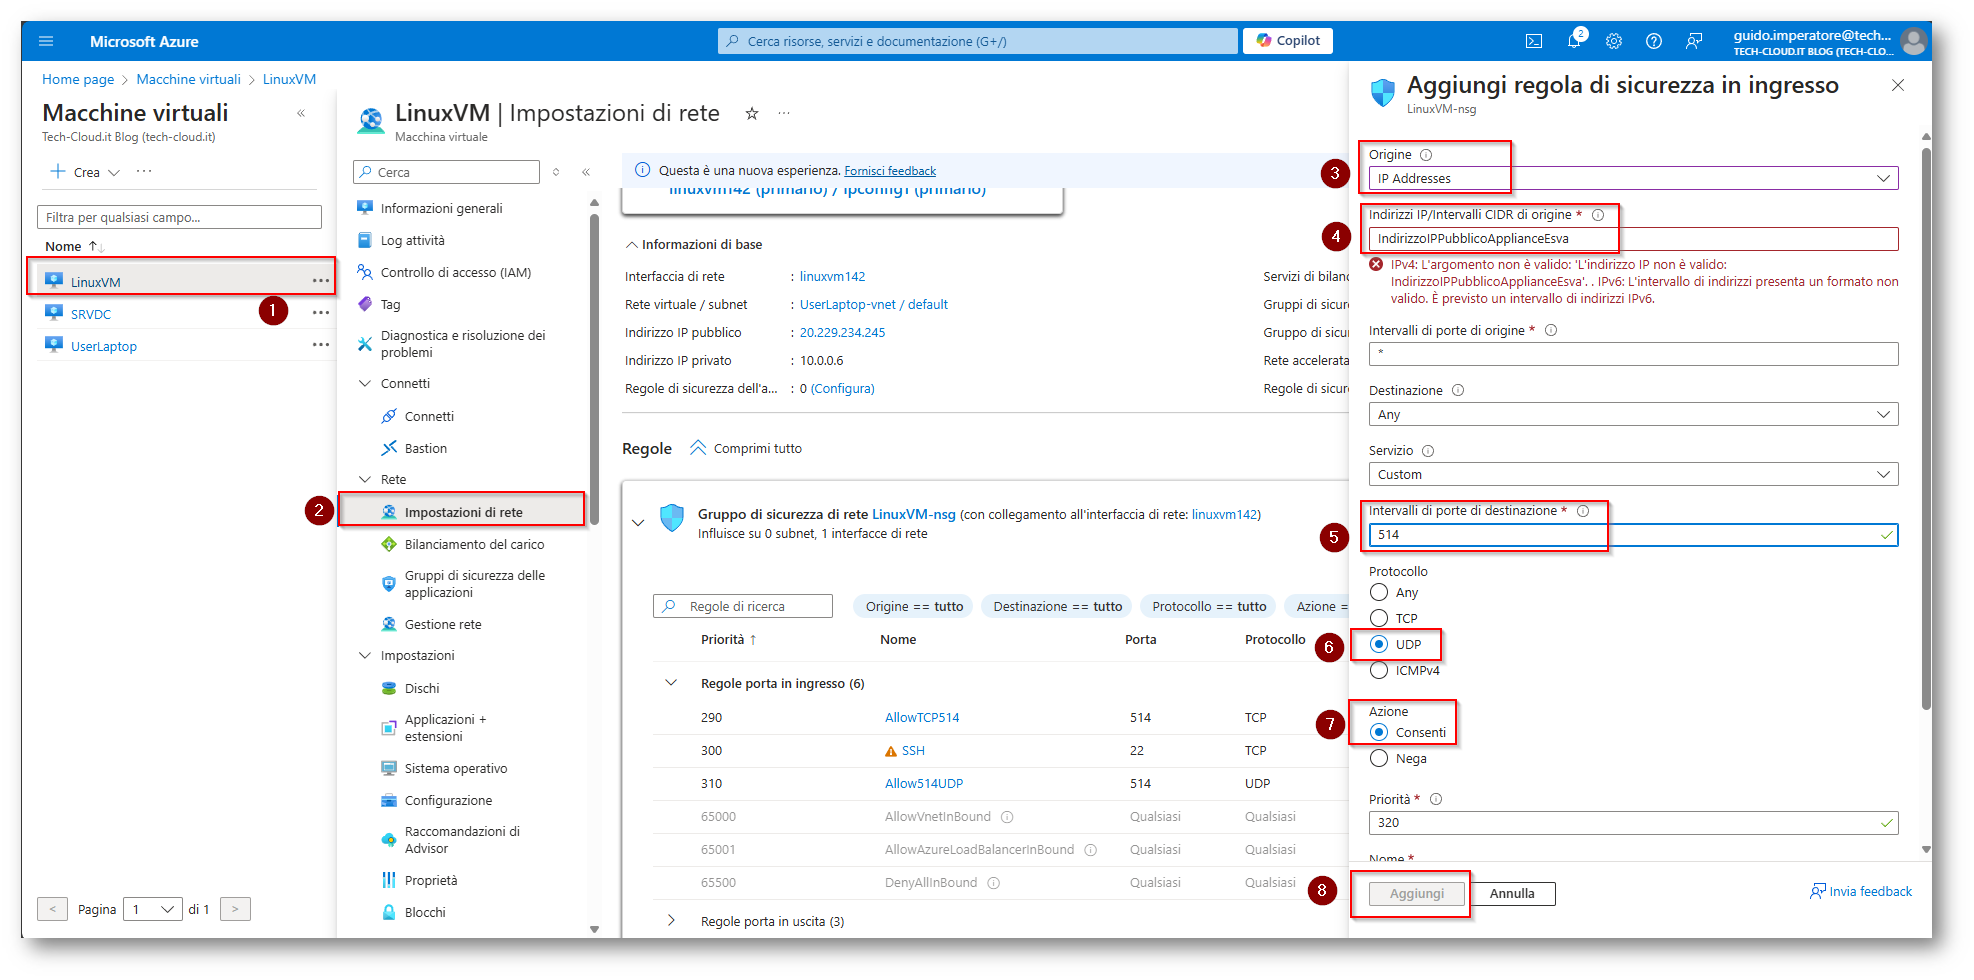Image resolution: width=1974 pixels, height=980 pixels.
Task: Click the Annulla button
Action: coord(1511,893)
